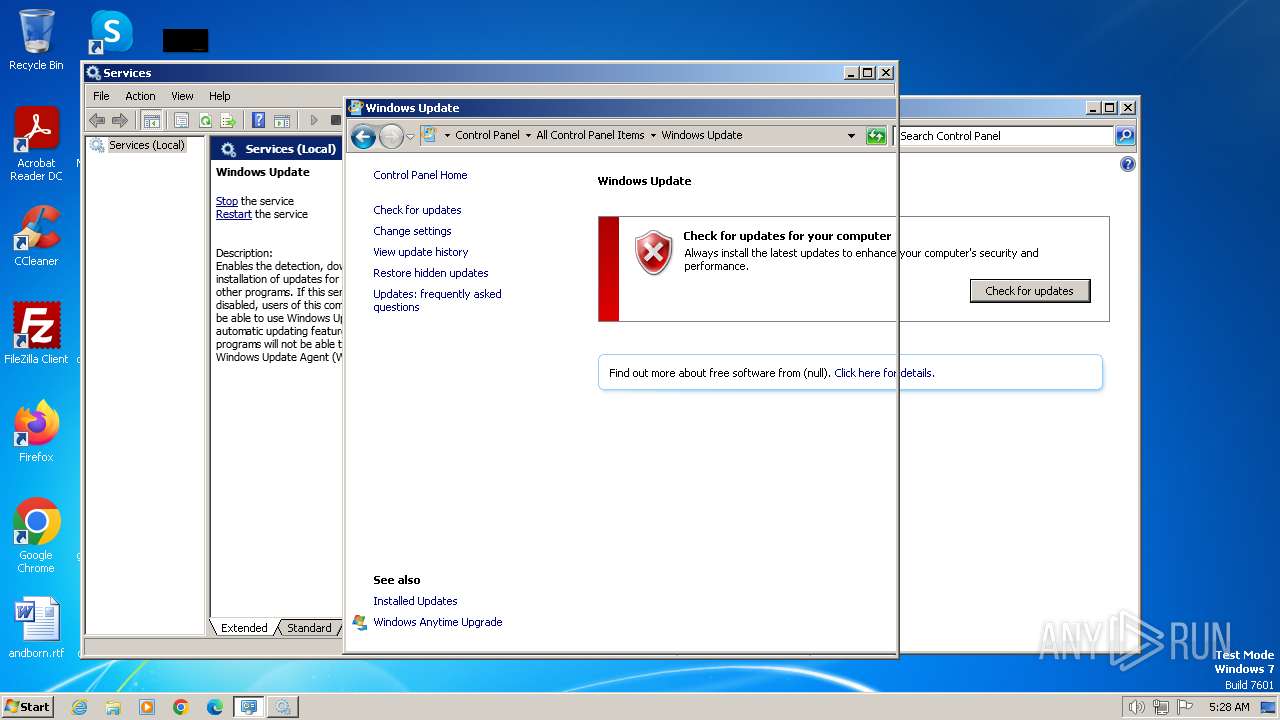This screenshot has height=720, width=1280.
Task: Click the Back arrow in Windows Update window
Action: coord(363,136)
